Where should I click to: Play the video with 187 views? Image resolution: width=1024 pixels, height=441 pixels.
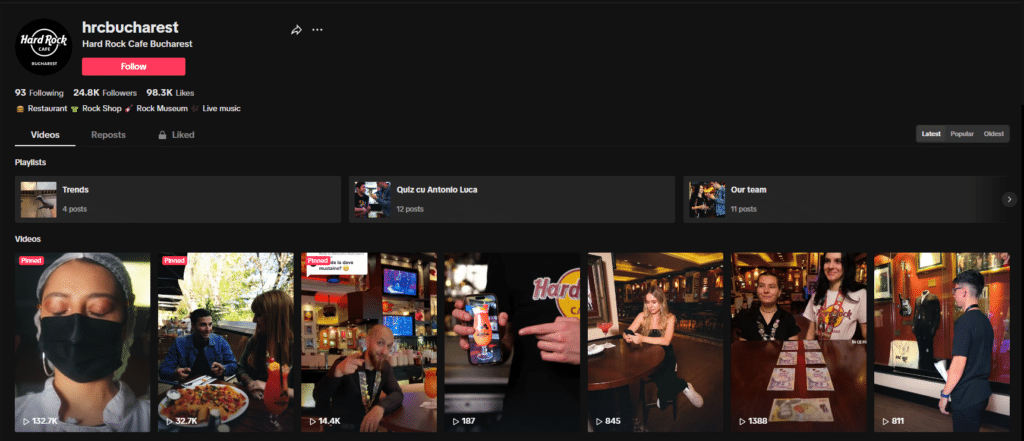pos(512,342)
